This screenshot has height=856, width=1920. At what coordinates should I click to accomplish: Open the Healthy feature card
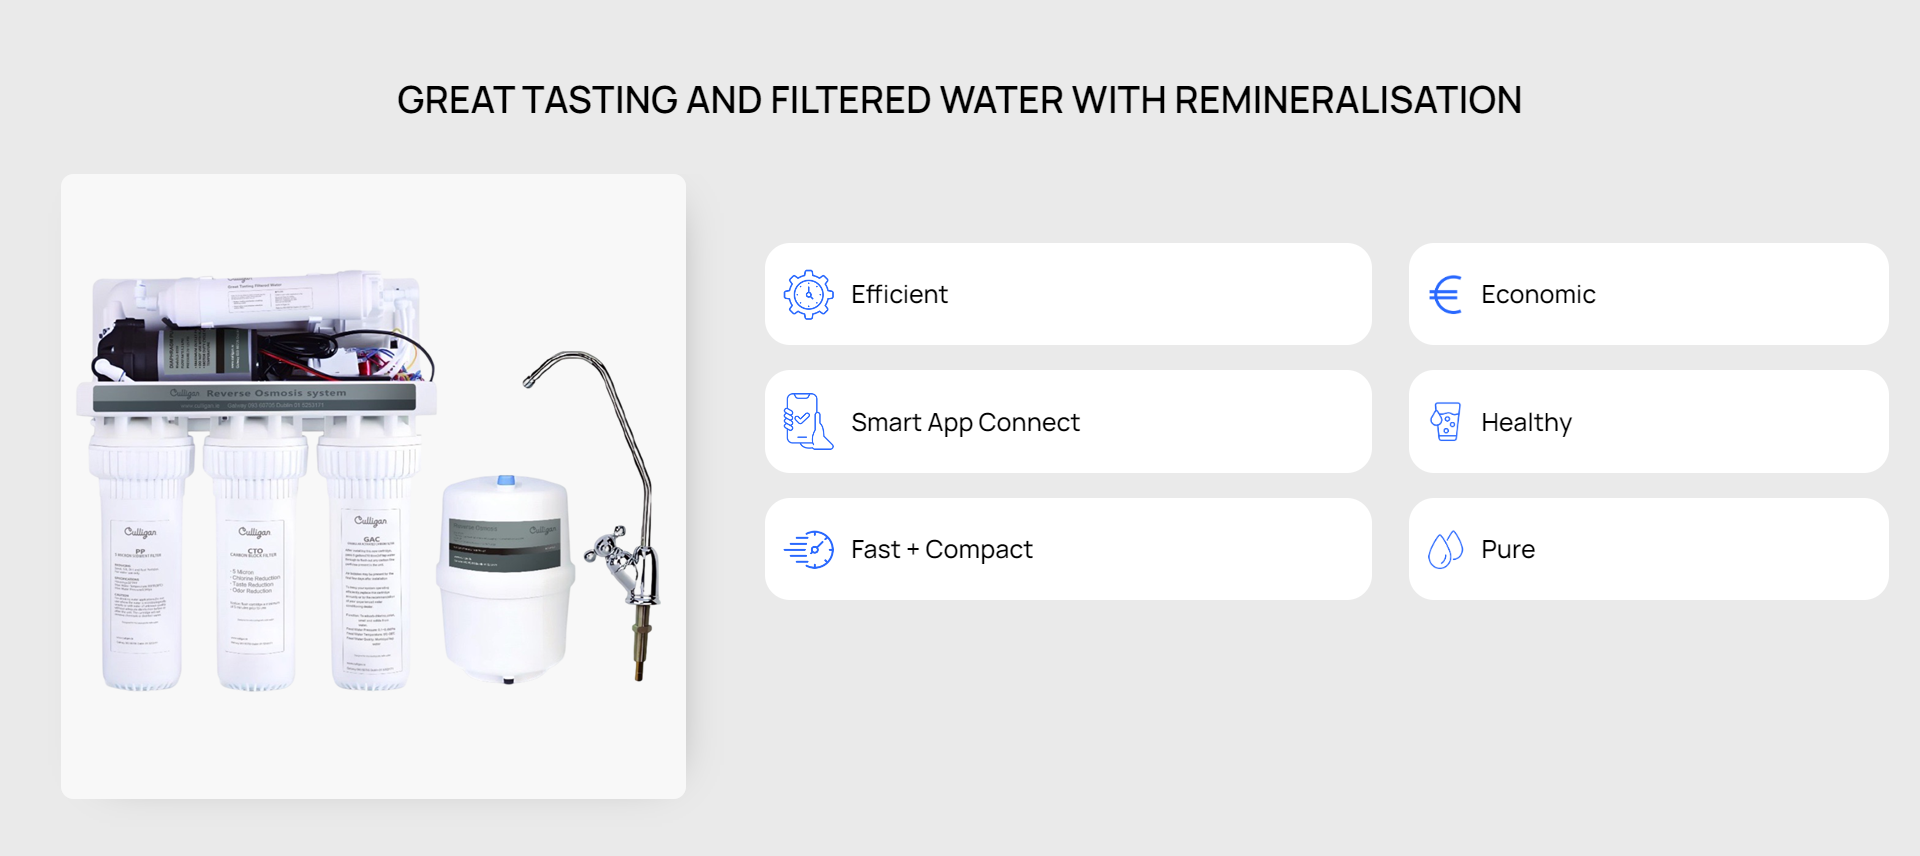click(1648, 422)
